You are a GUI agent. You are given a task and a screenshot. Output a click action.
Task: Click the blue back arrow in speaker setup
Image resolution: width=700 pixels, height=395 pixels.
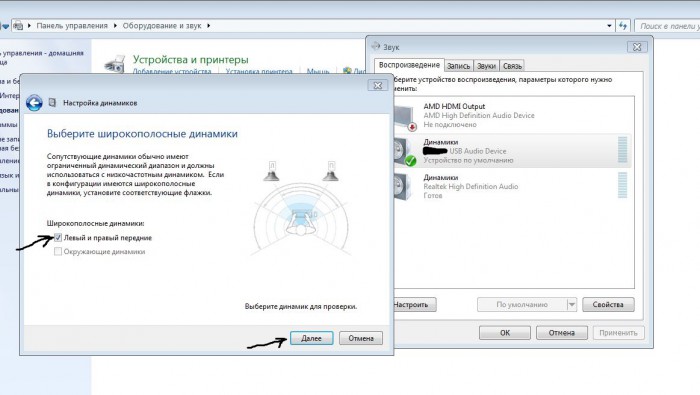(34, 103)
